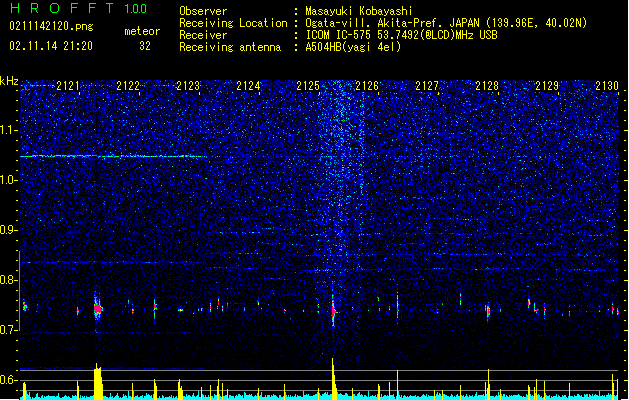This screenshot has height=400, width=629.
Task: Click the magenta meteor echo near 2125
Action: (x=333, y=311)
